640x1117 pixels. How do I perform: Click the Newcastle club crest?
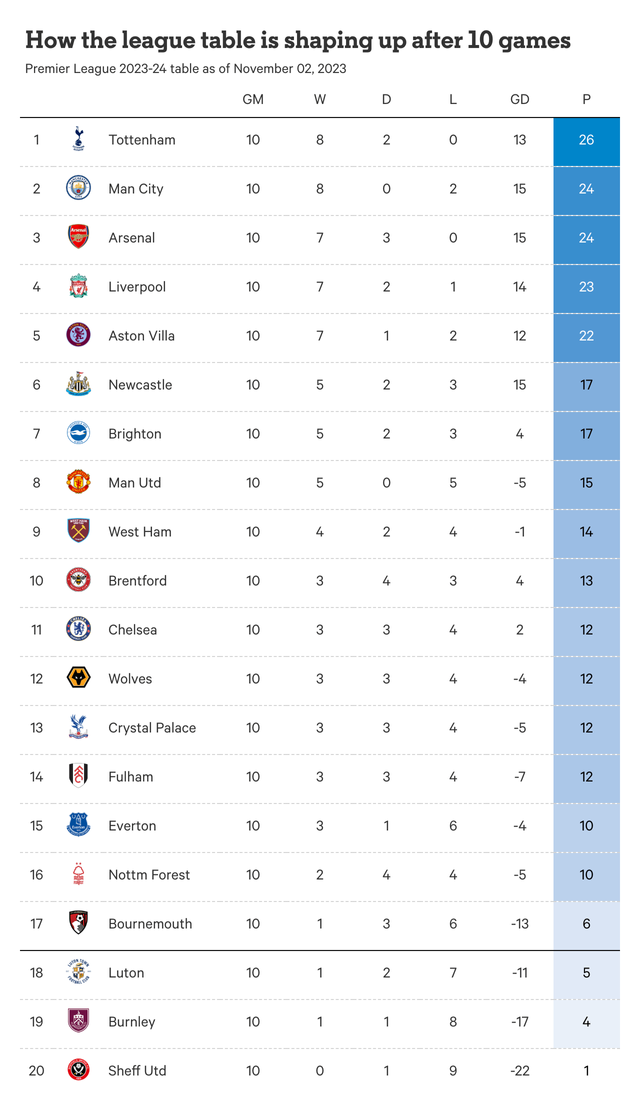[78, 384]
